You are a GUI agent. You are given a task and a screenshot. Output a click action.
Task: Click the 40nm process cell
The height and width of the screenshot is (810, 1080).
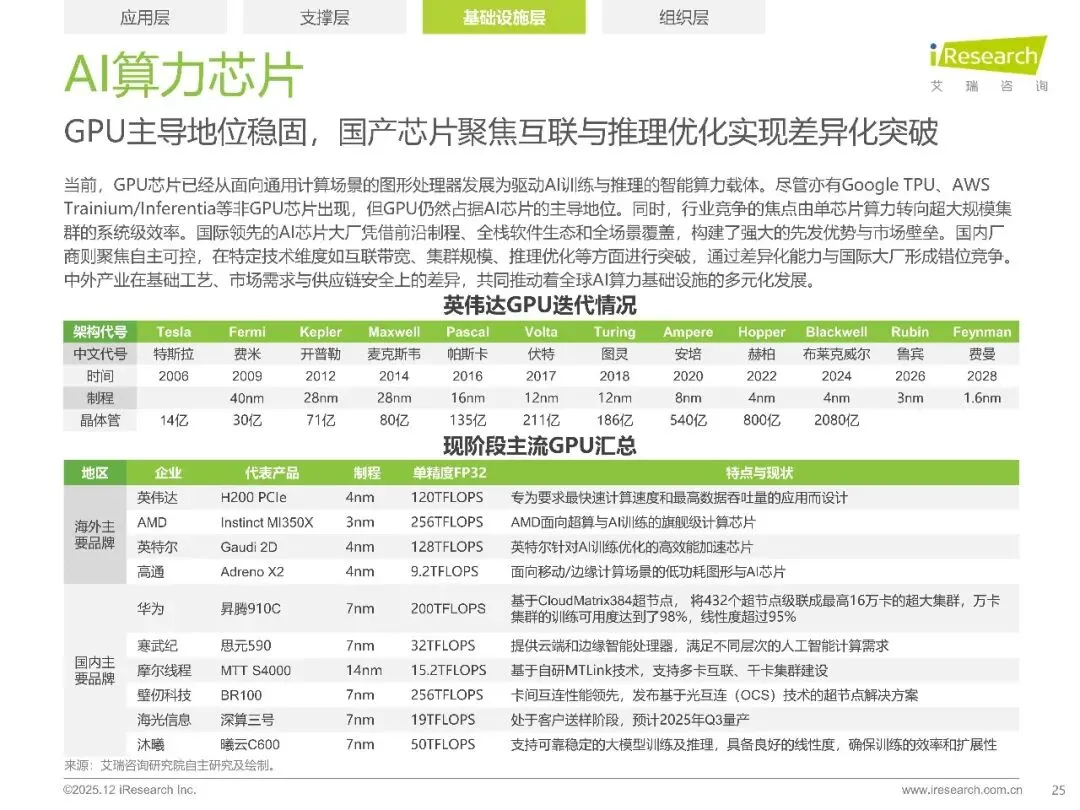pos(247,397)
